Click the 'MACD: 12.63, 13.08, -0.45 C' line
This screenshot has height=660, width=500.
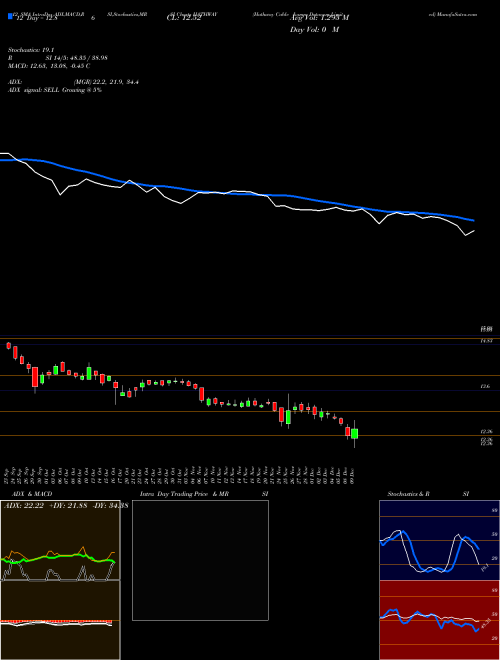(x=49, y=66)
